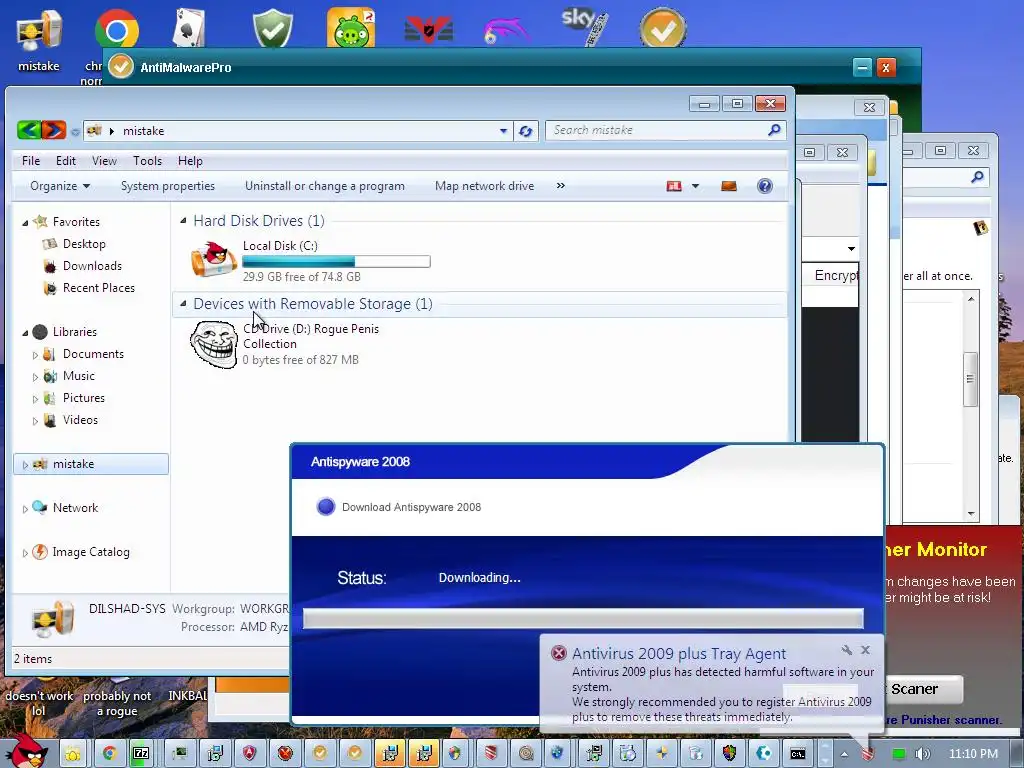Select the CD Drive (D:) trollface icon
Viewport: 1024px width, 768px height.
coord(214,344)
